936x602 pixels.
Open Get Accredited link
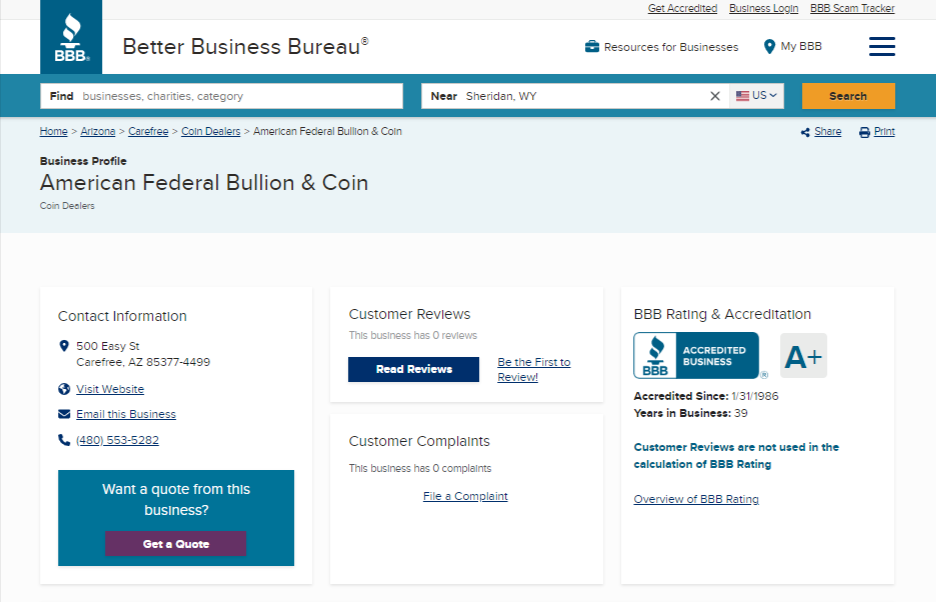682,8
